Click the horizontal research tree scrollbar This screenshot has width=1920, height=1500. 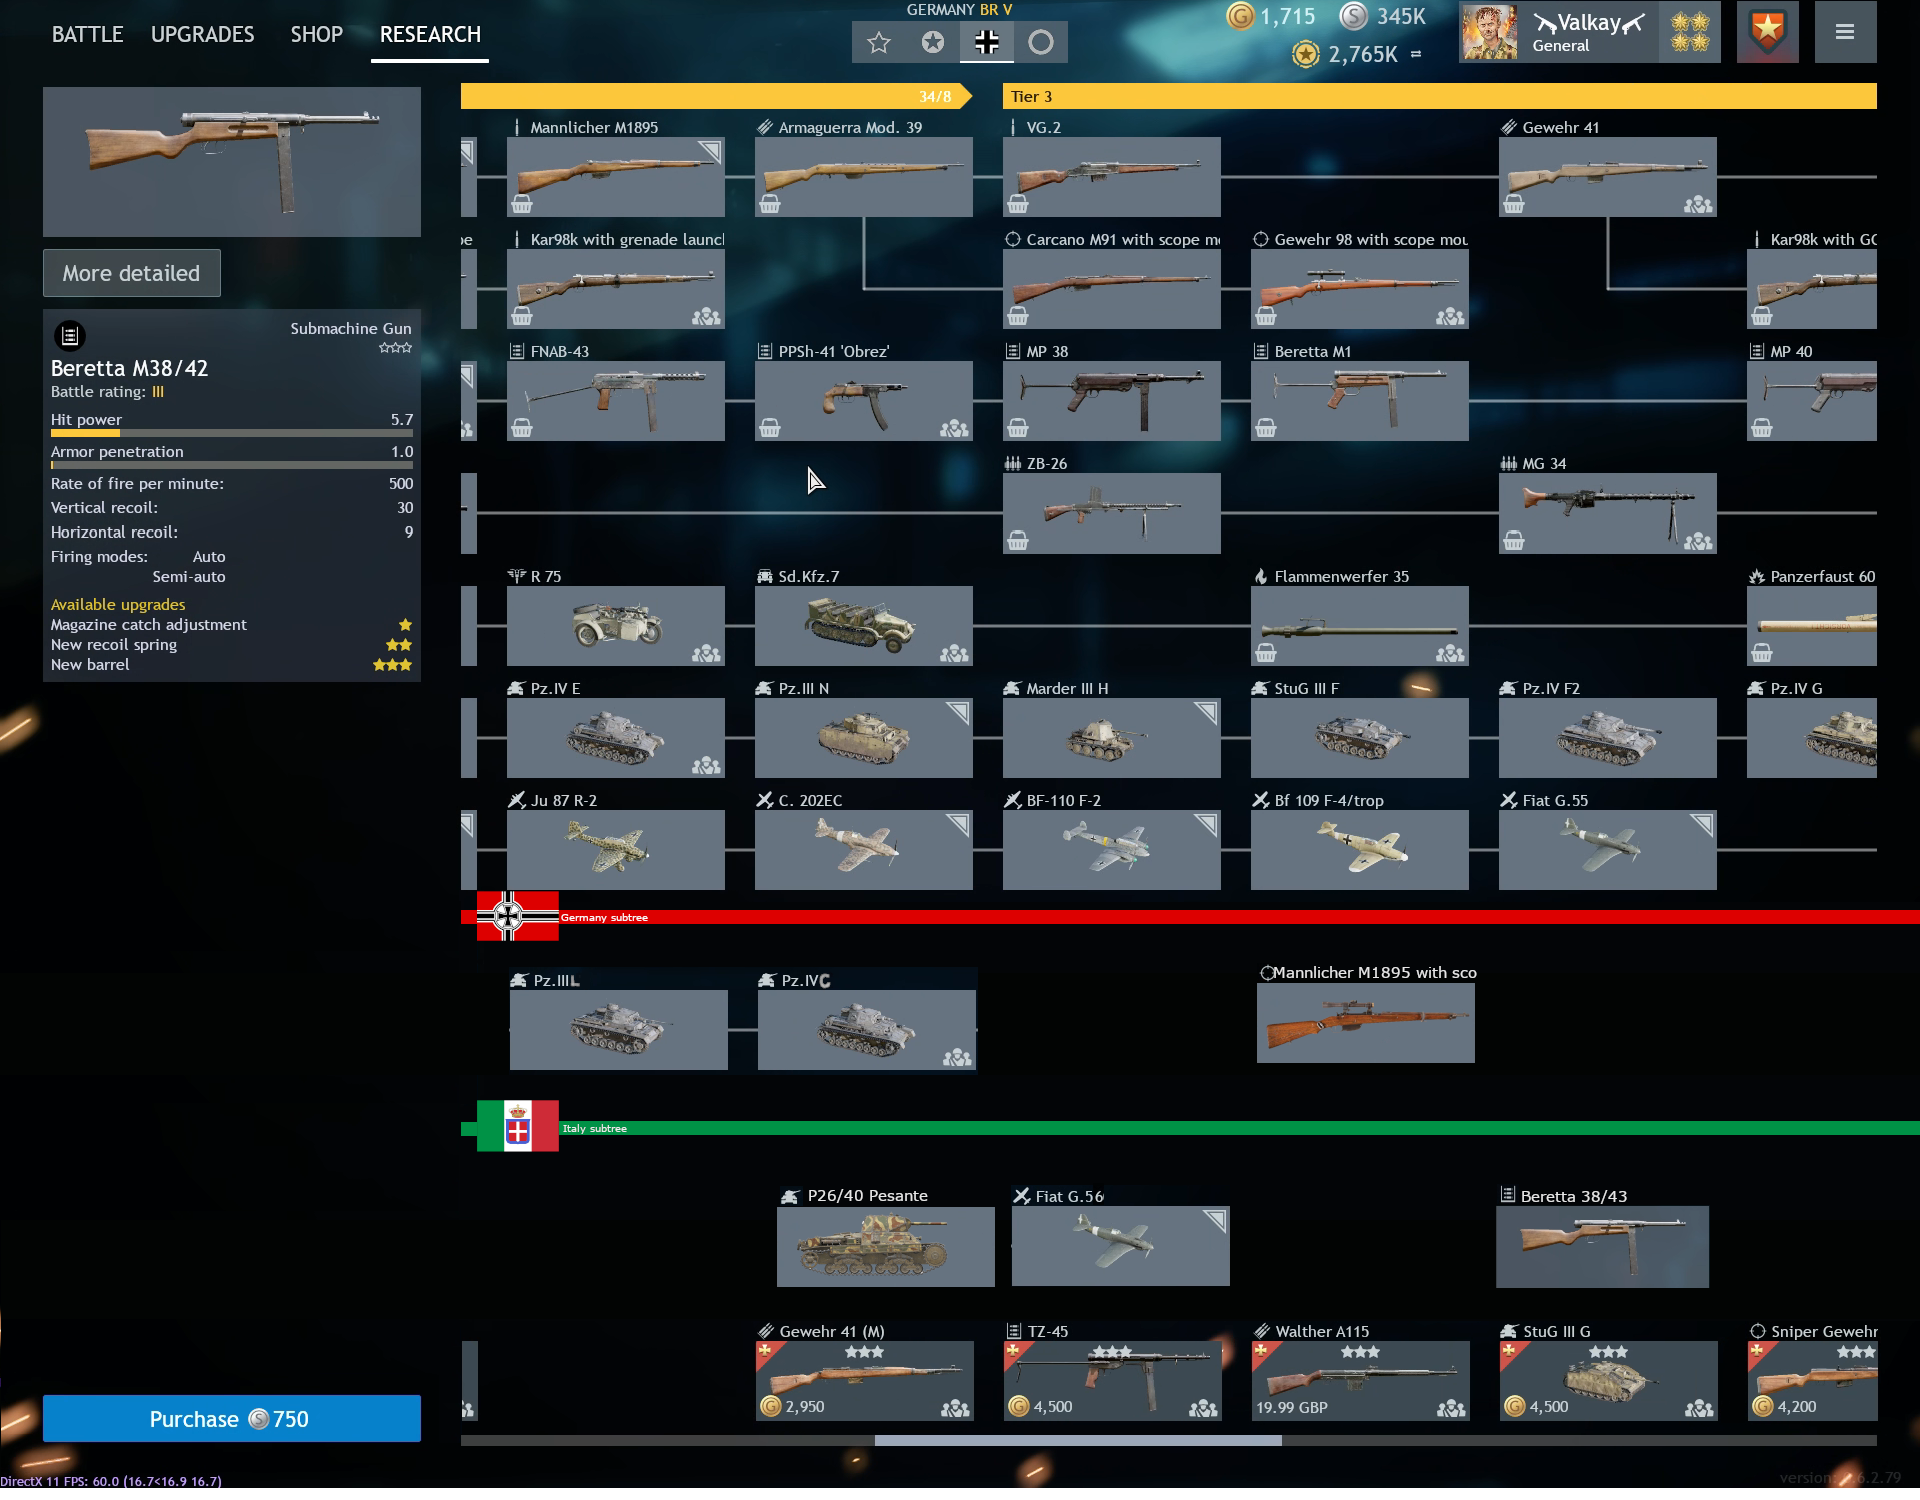coord(1078,1440)
